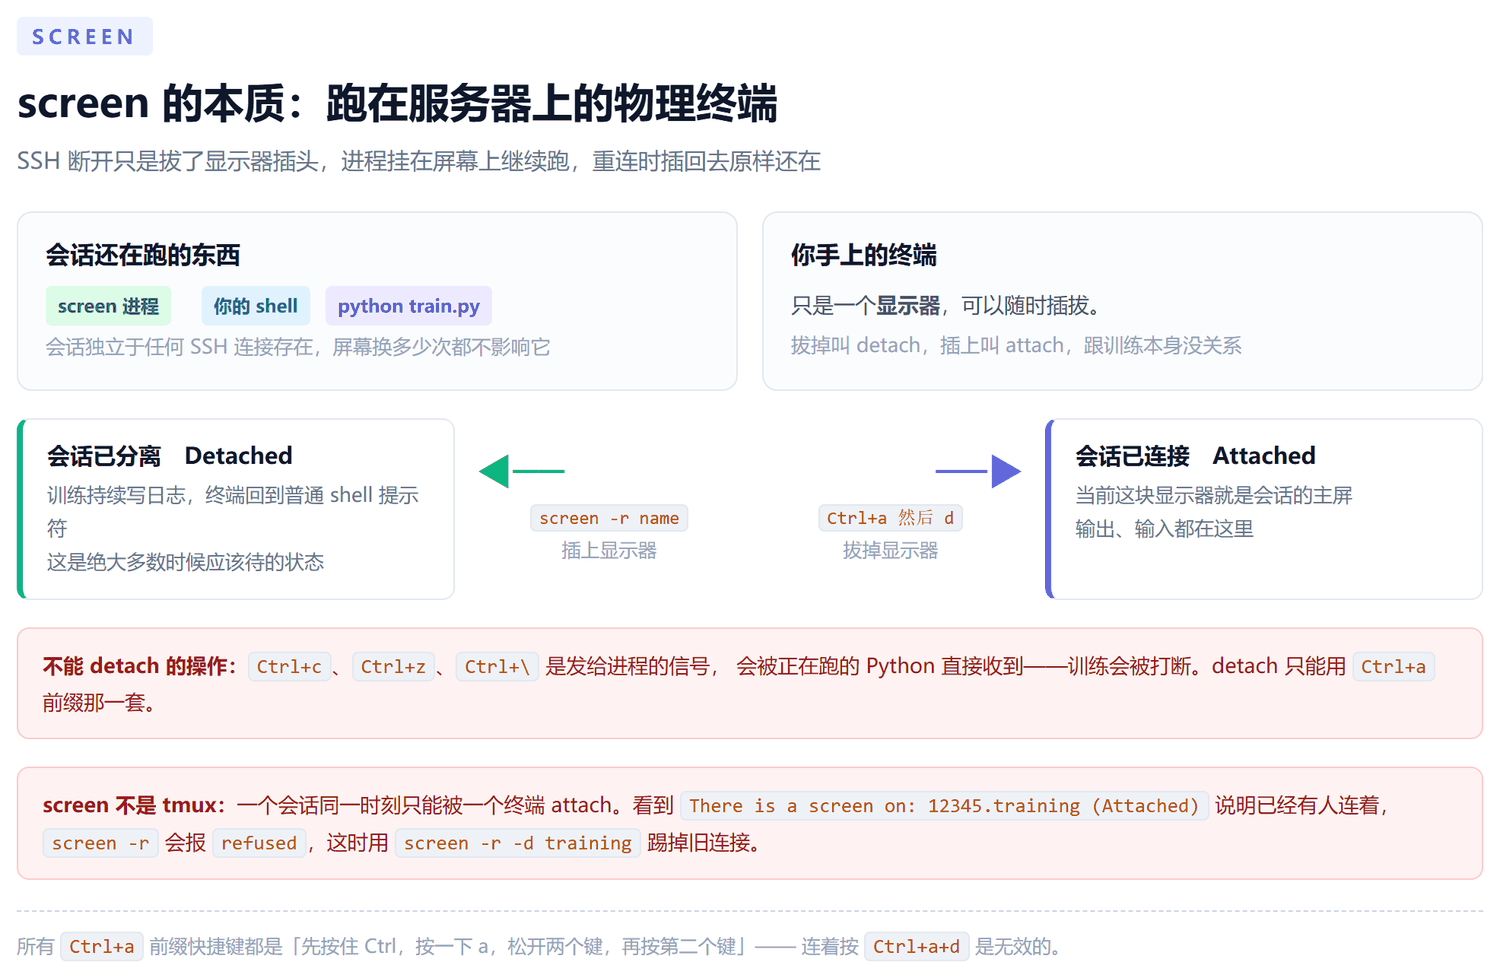Click the 'screen -r -d training' code chip
The width and height of the screenshot is (1500, 978).
[x=517, y=843]
